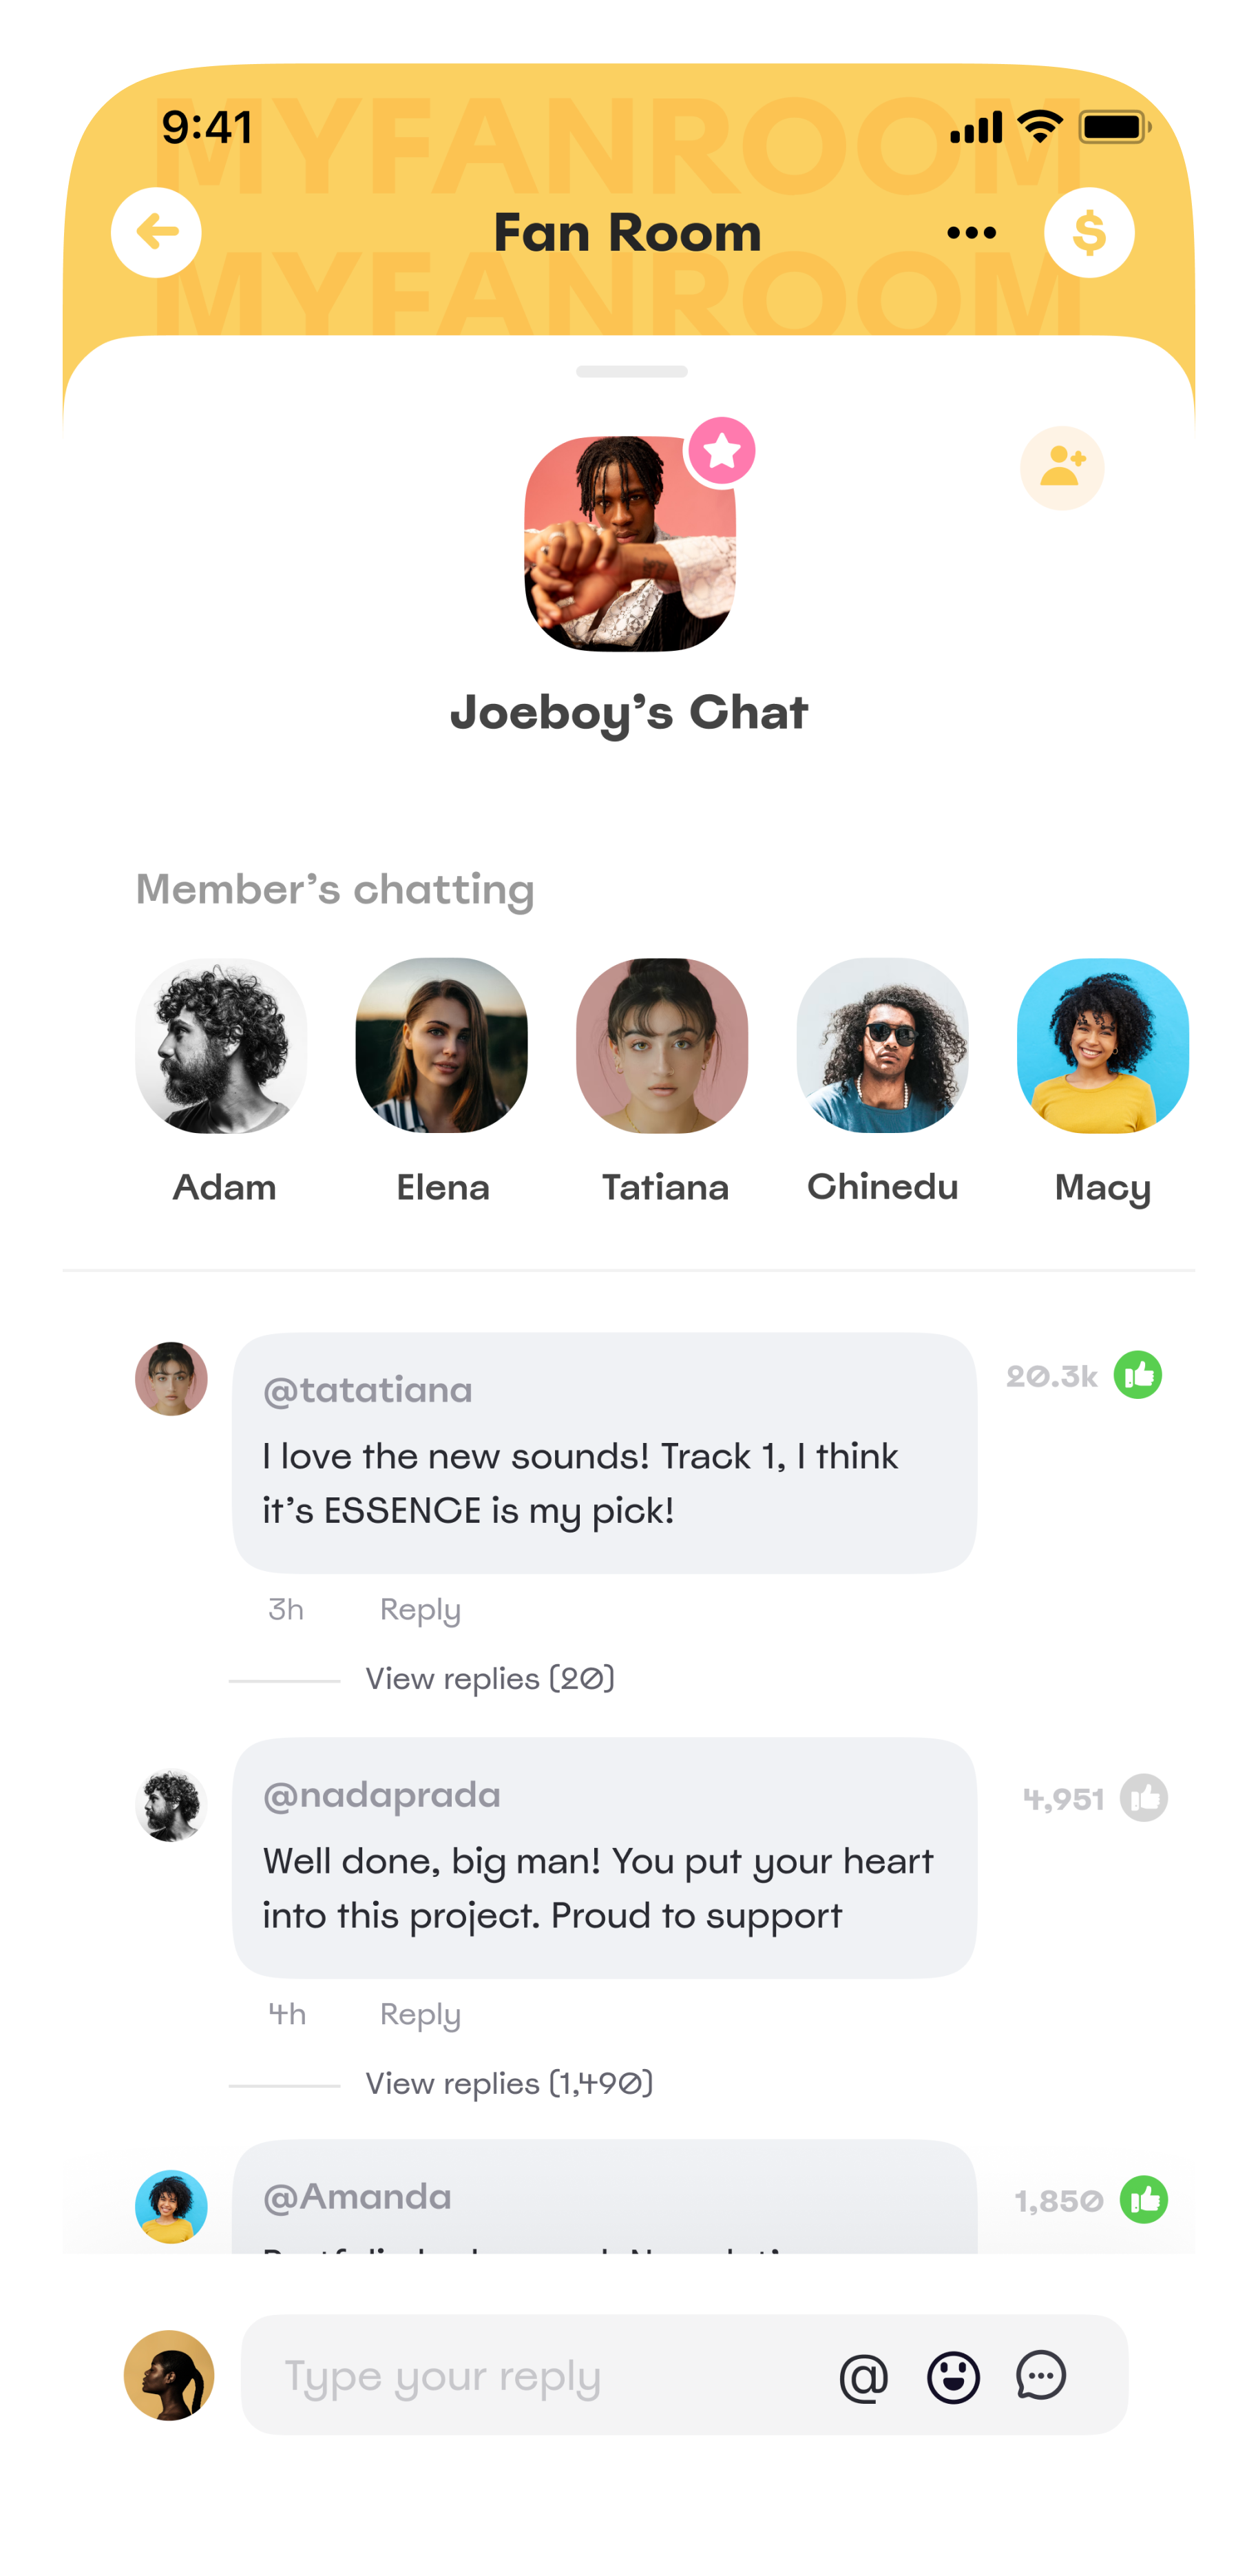The height and width of the screenshot is (2576, 1258).
Task: Click the add member icon
Action: click(1062, 468)
